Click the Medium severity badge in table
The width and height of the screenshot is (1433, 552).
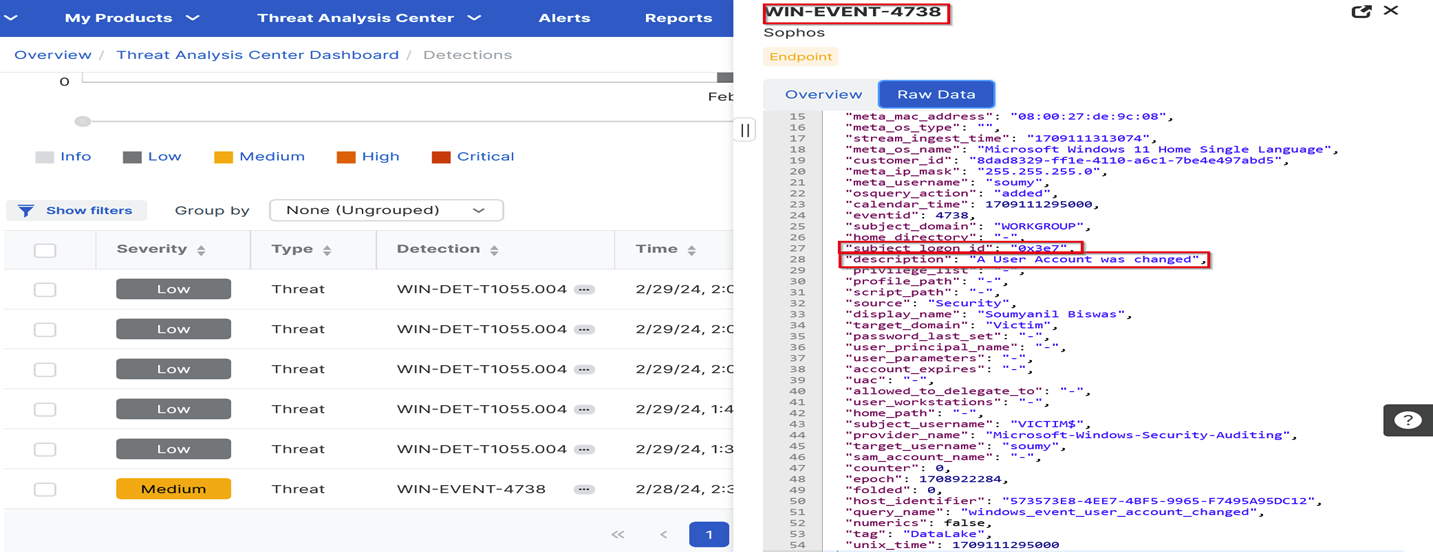(173, 490)
